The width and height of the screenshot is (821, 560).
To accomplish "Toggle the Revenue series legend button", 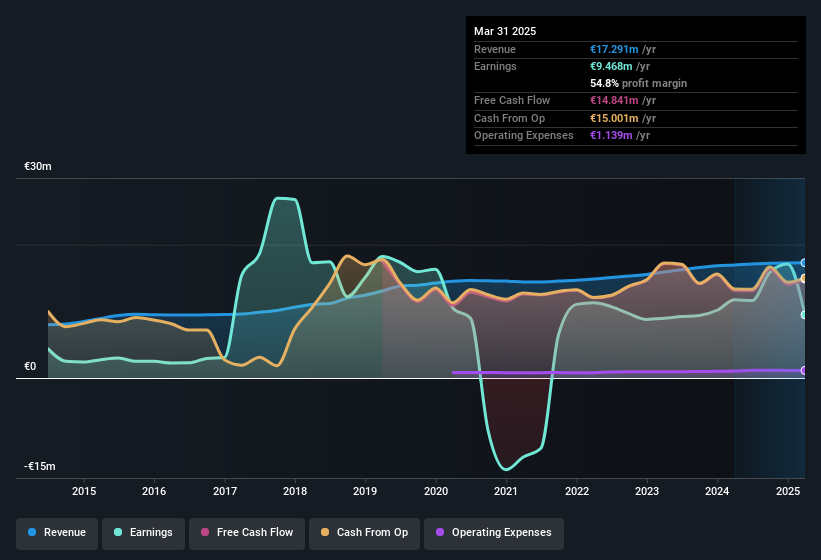I will click(x=57, y=533).
